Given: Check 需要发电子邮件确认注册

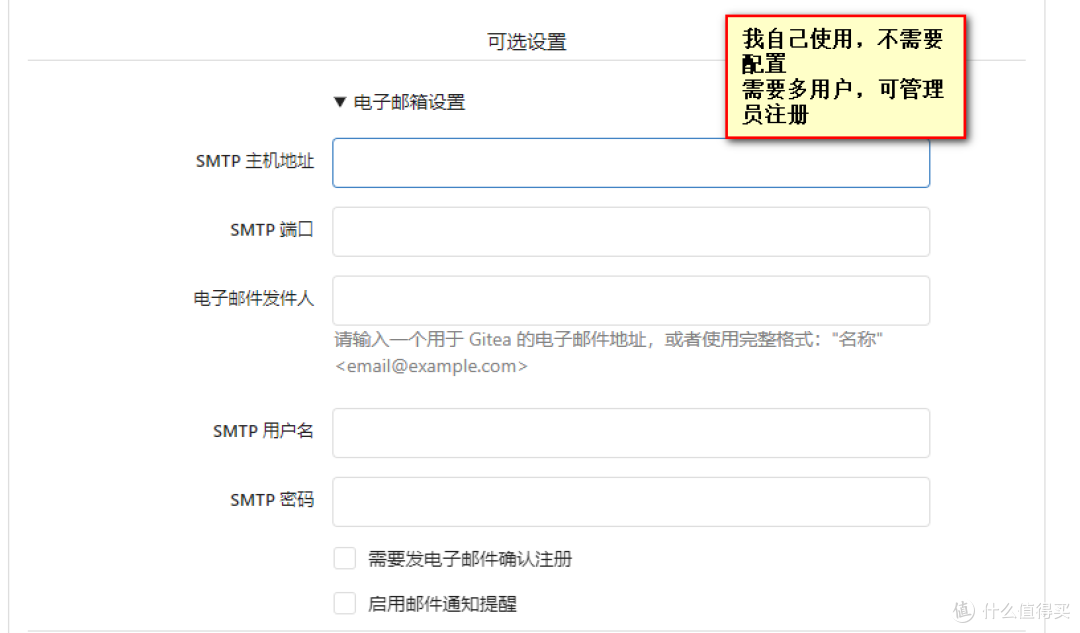Looking at the screenshot, I should click(344, 558).
